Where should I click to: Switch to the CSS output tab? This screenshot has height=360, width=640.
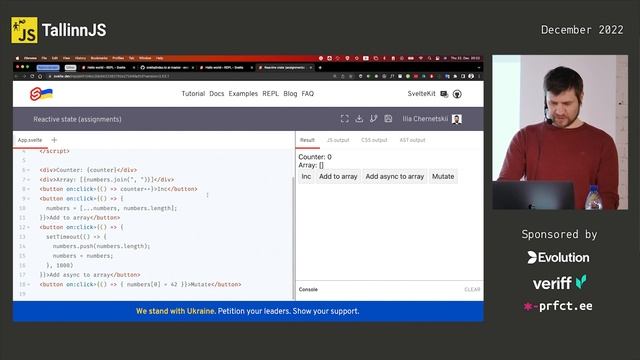(374, 140)
